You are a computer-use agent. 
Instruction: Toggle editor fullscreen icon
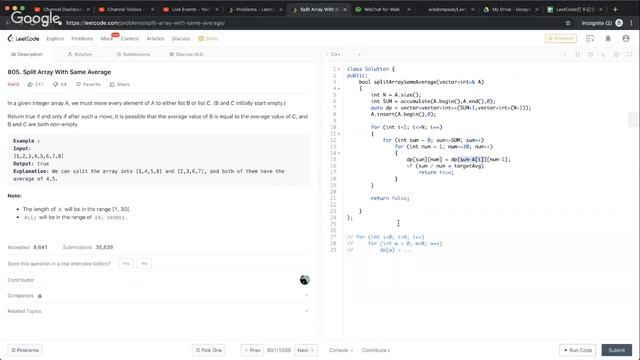coord(629,54)
